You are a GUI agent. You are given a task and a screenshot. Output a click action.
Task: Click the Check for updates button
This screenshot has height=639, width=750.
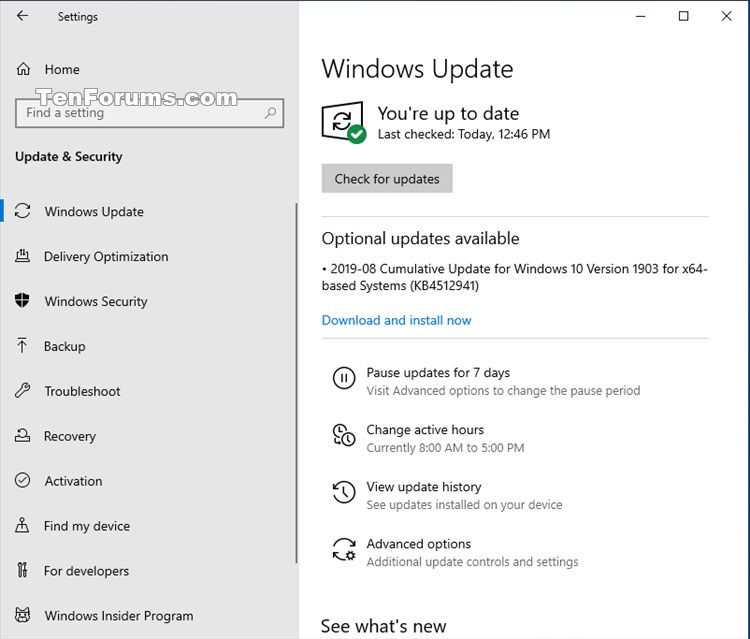387,178
